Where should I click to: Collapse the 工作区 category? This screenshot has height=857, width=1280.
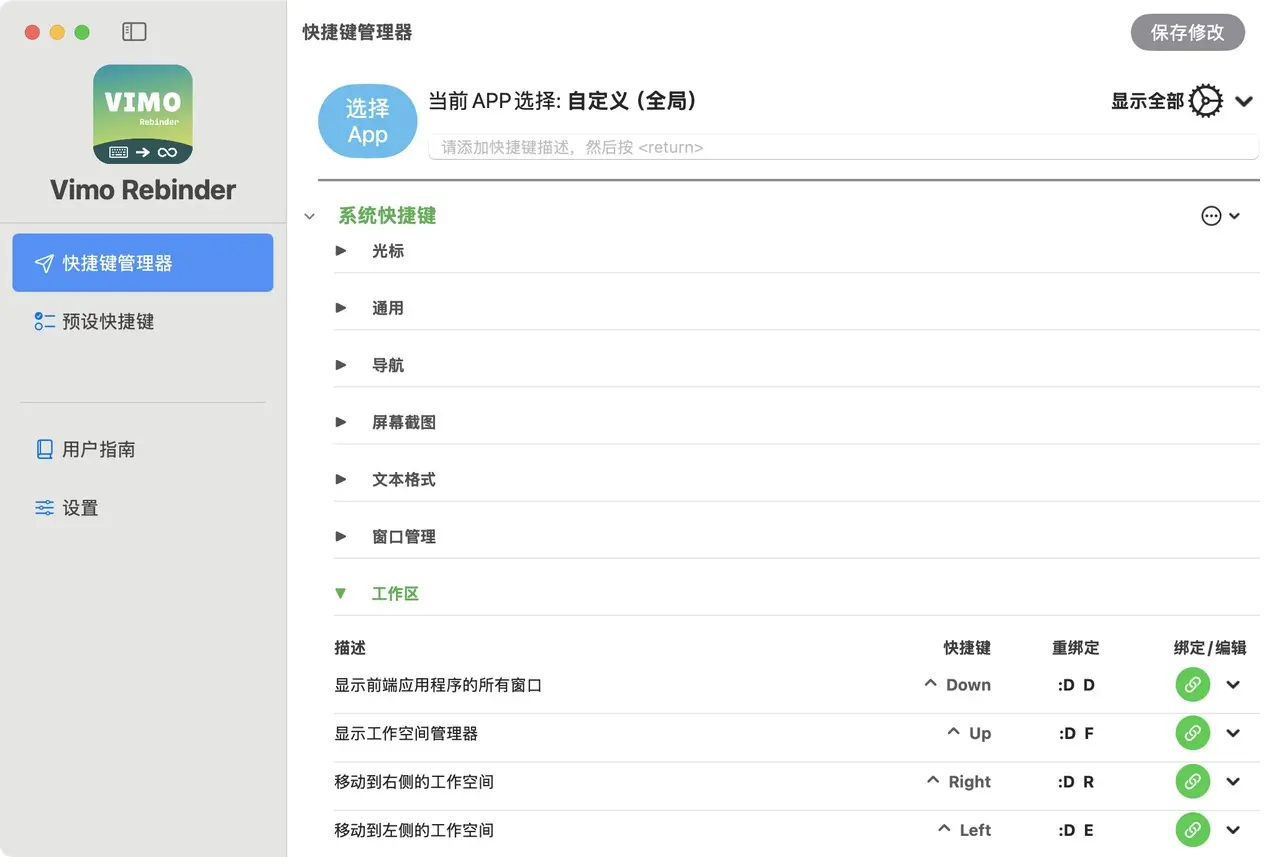click(341, 593)
